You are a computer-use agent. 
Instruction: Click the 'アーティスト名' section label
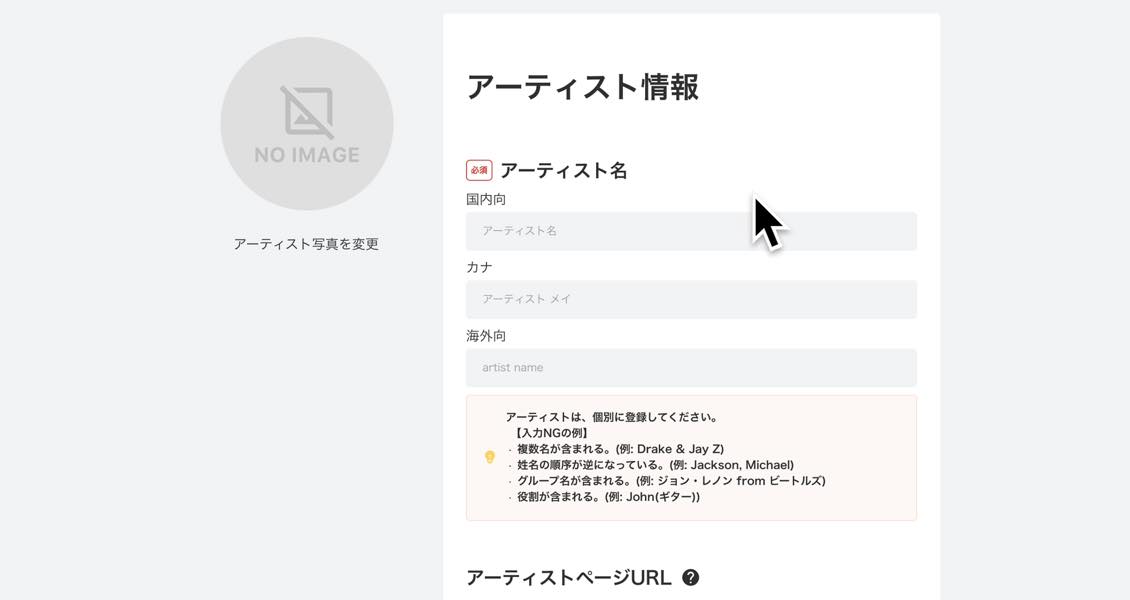point(564,171)
